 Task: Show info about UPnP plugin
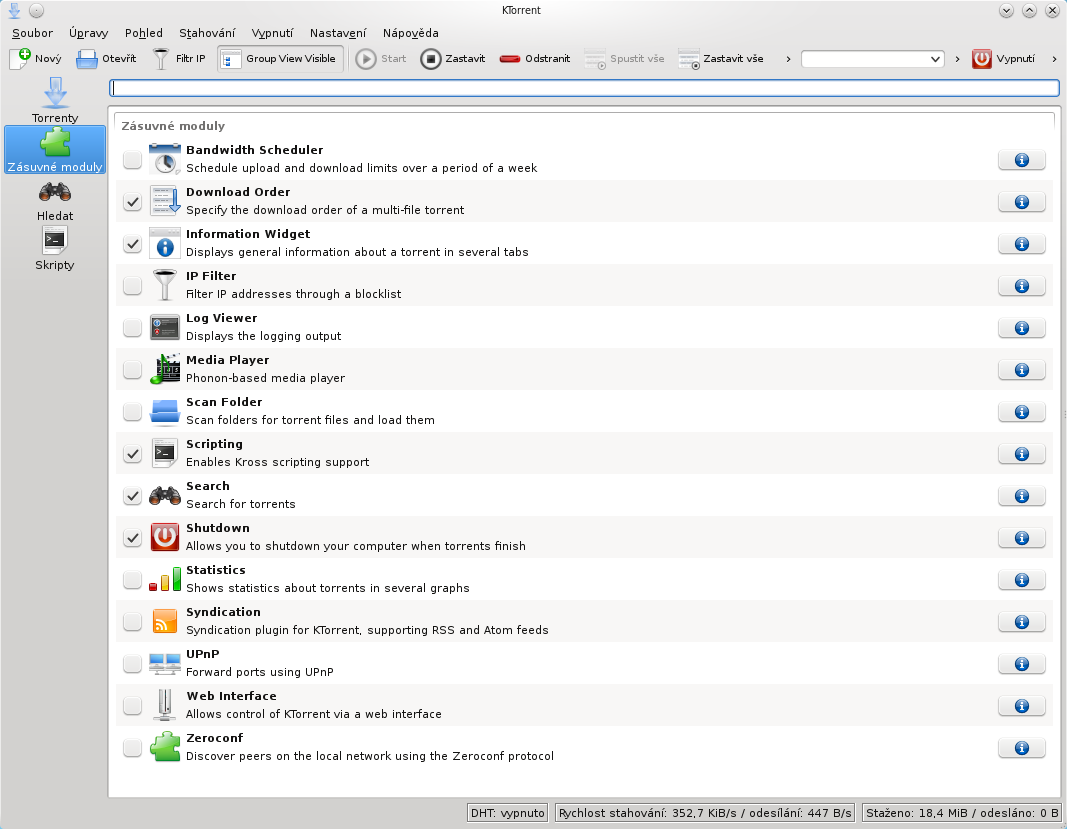click(1021, 664)
